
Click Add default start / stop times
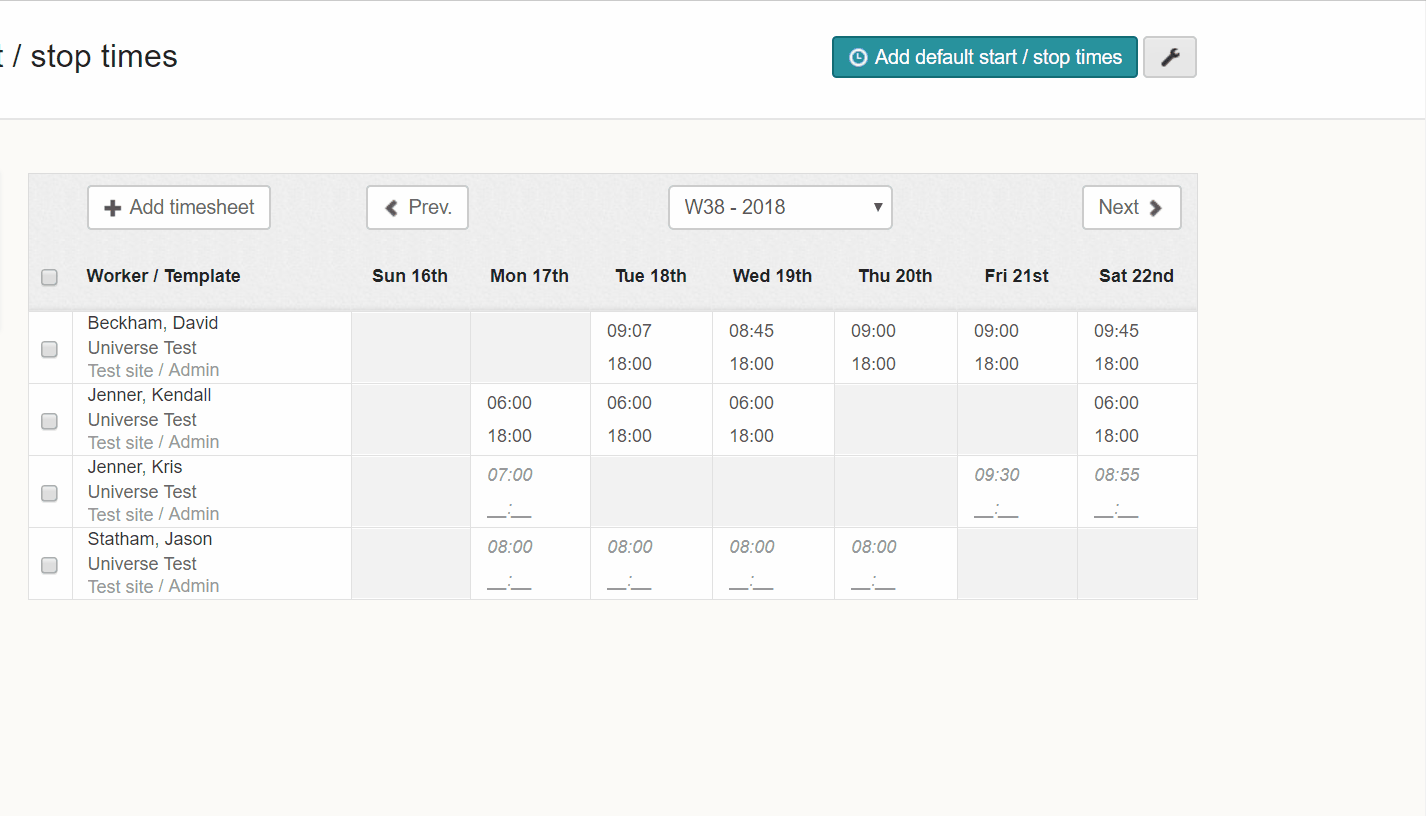point(984,58)
